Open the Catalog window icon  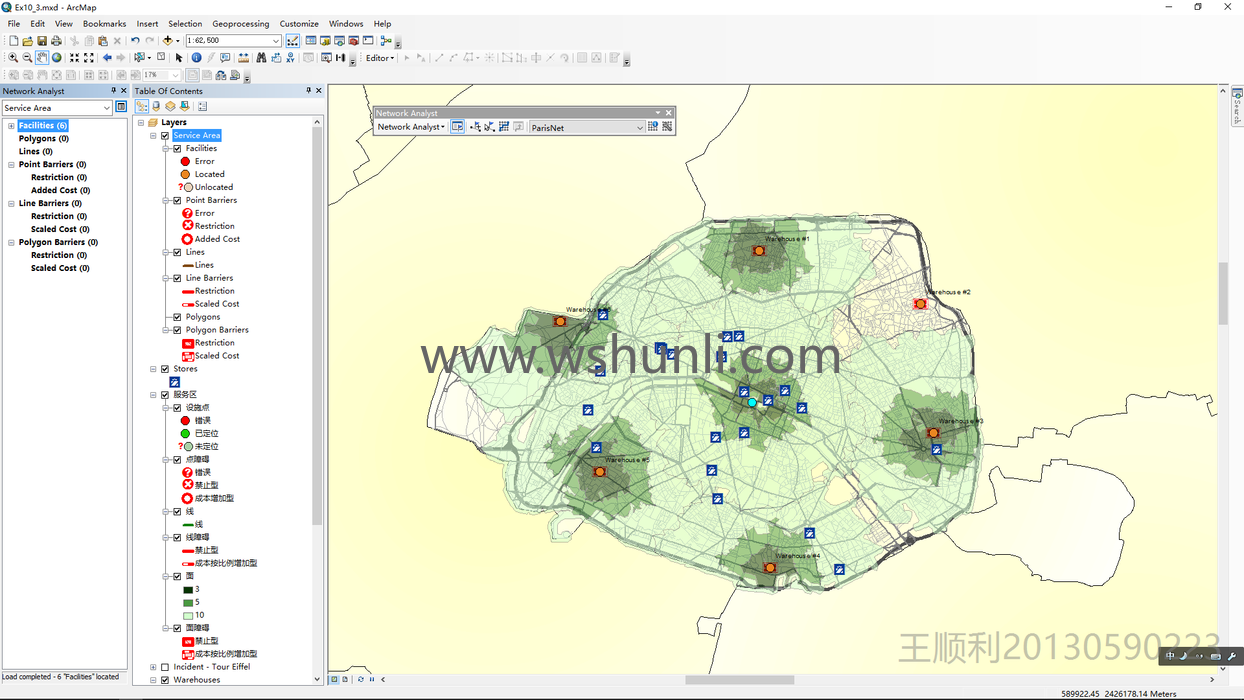(x=325, y=41)
